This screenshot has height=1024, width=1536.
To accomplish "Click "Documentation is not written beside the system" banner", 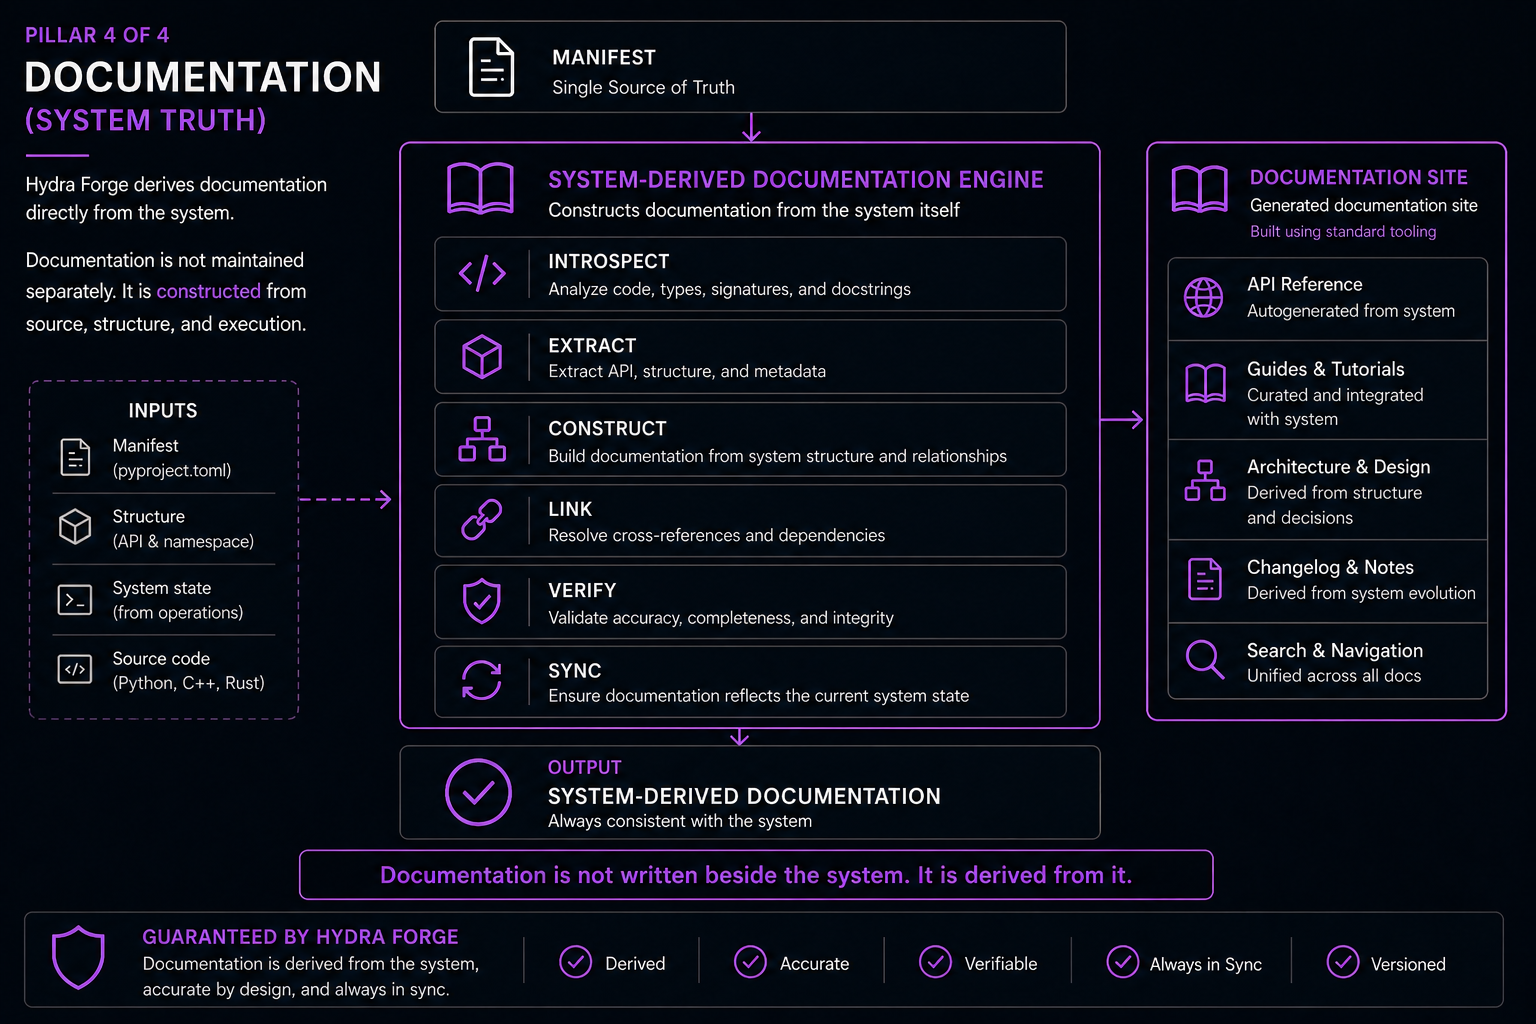I will (756, 875).
